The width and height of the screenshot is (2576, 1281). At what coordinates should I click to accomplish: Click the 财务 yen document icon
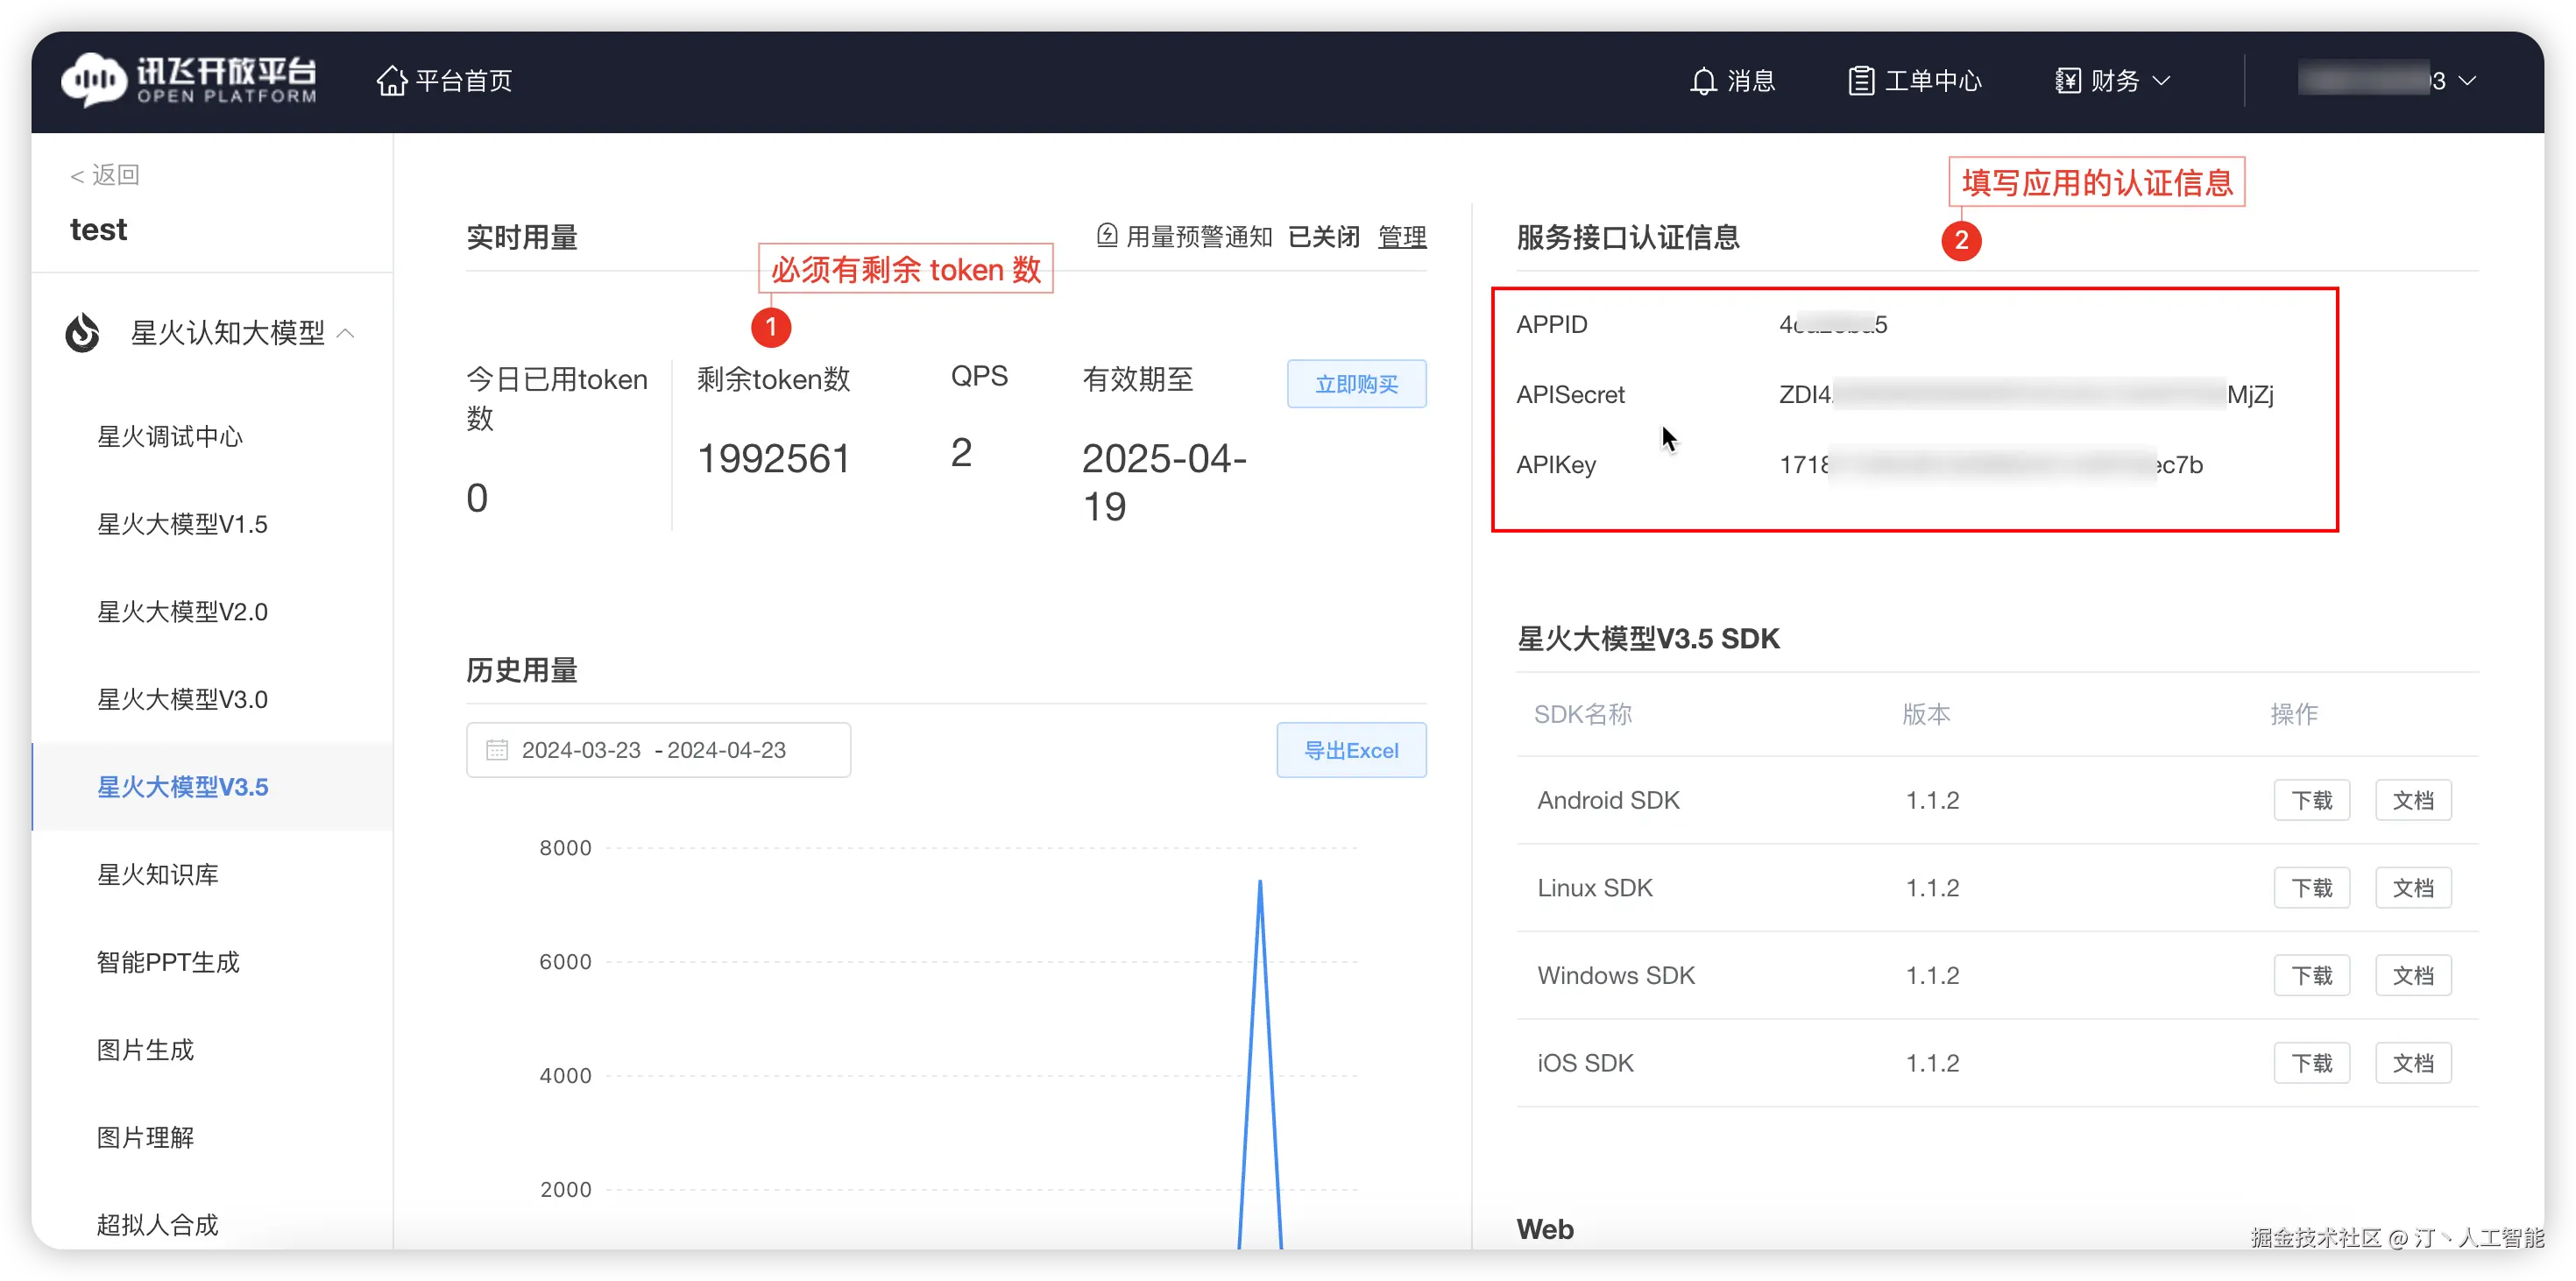[x=2067, y=81]
